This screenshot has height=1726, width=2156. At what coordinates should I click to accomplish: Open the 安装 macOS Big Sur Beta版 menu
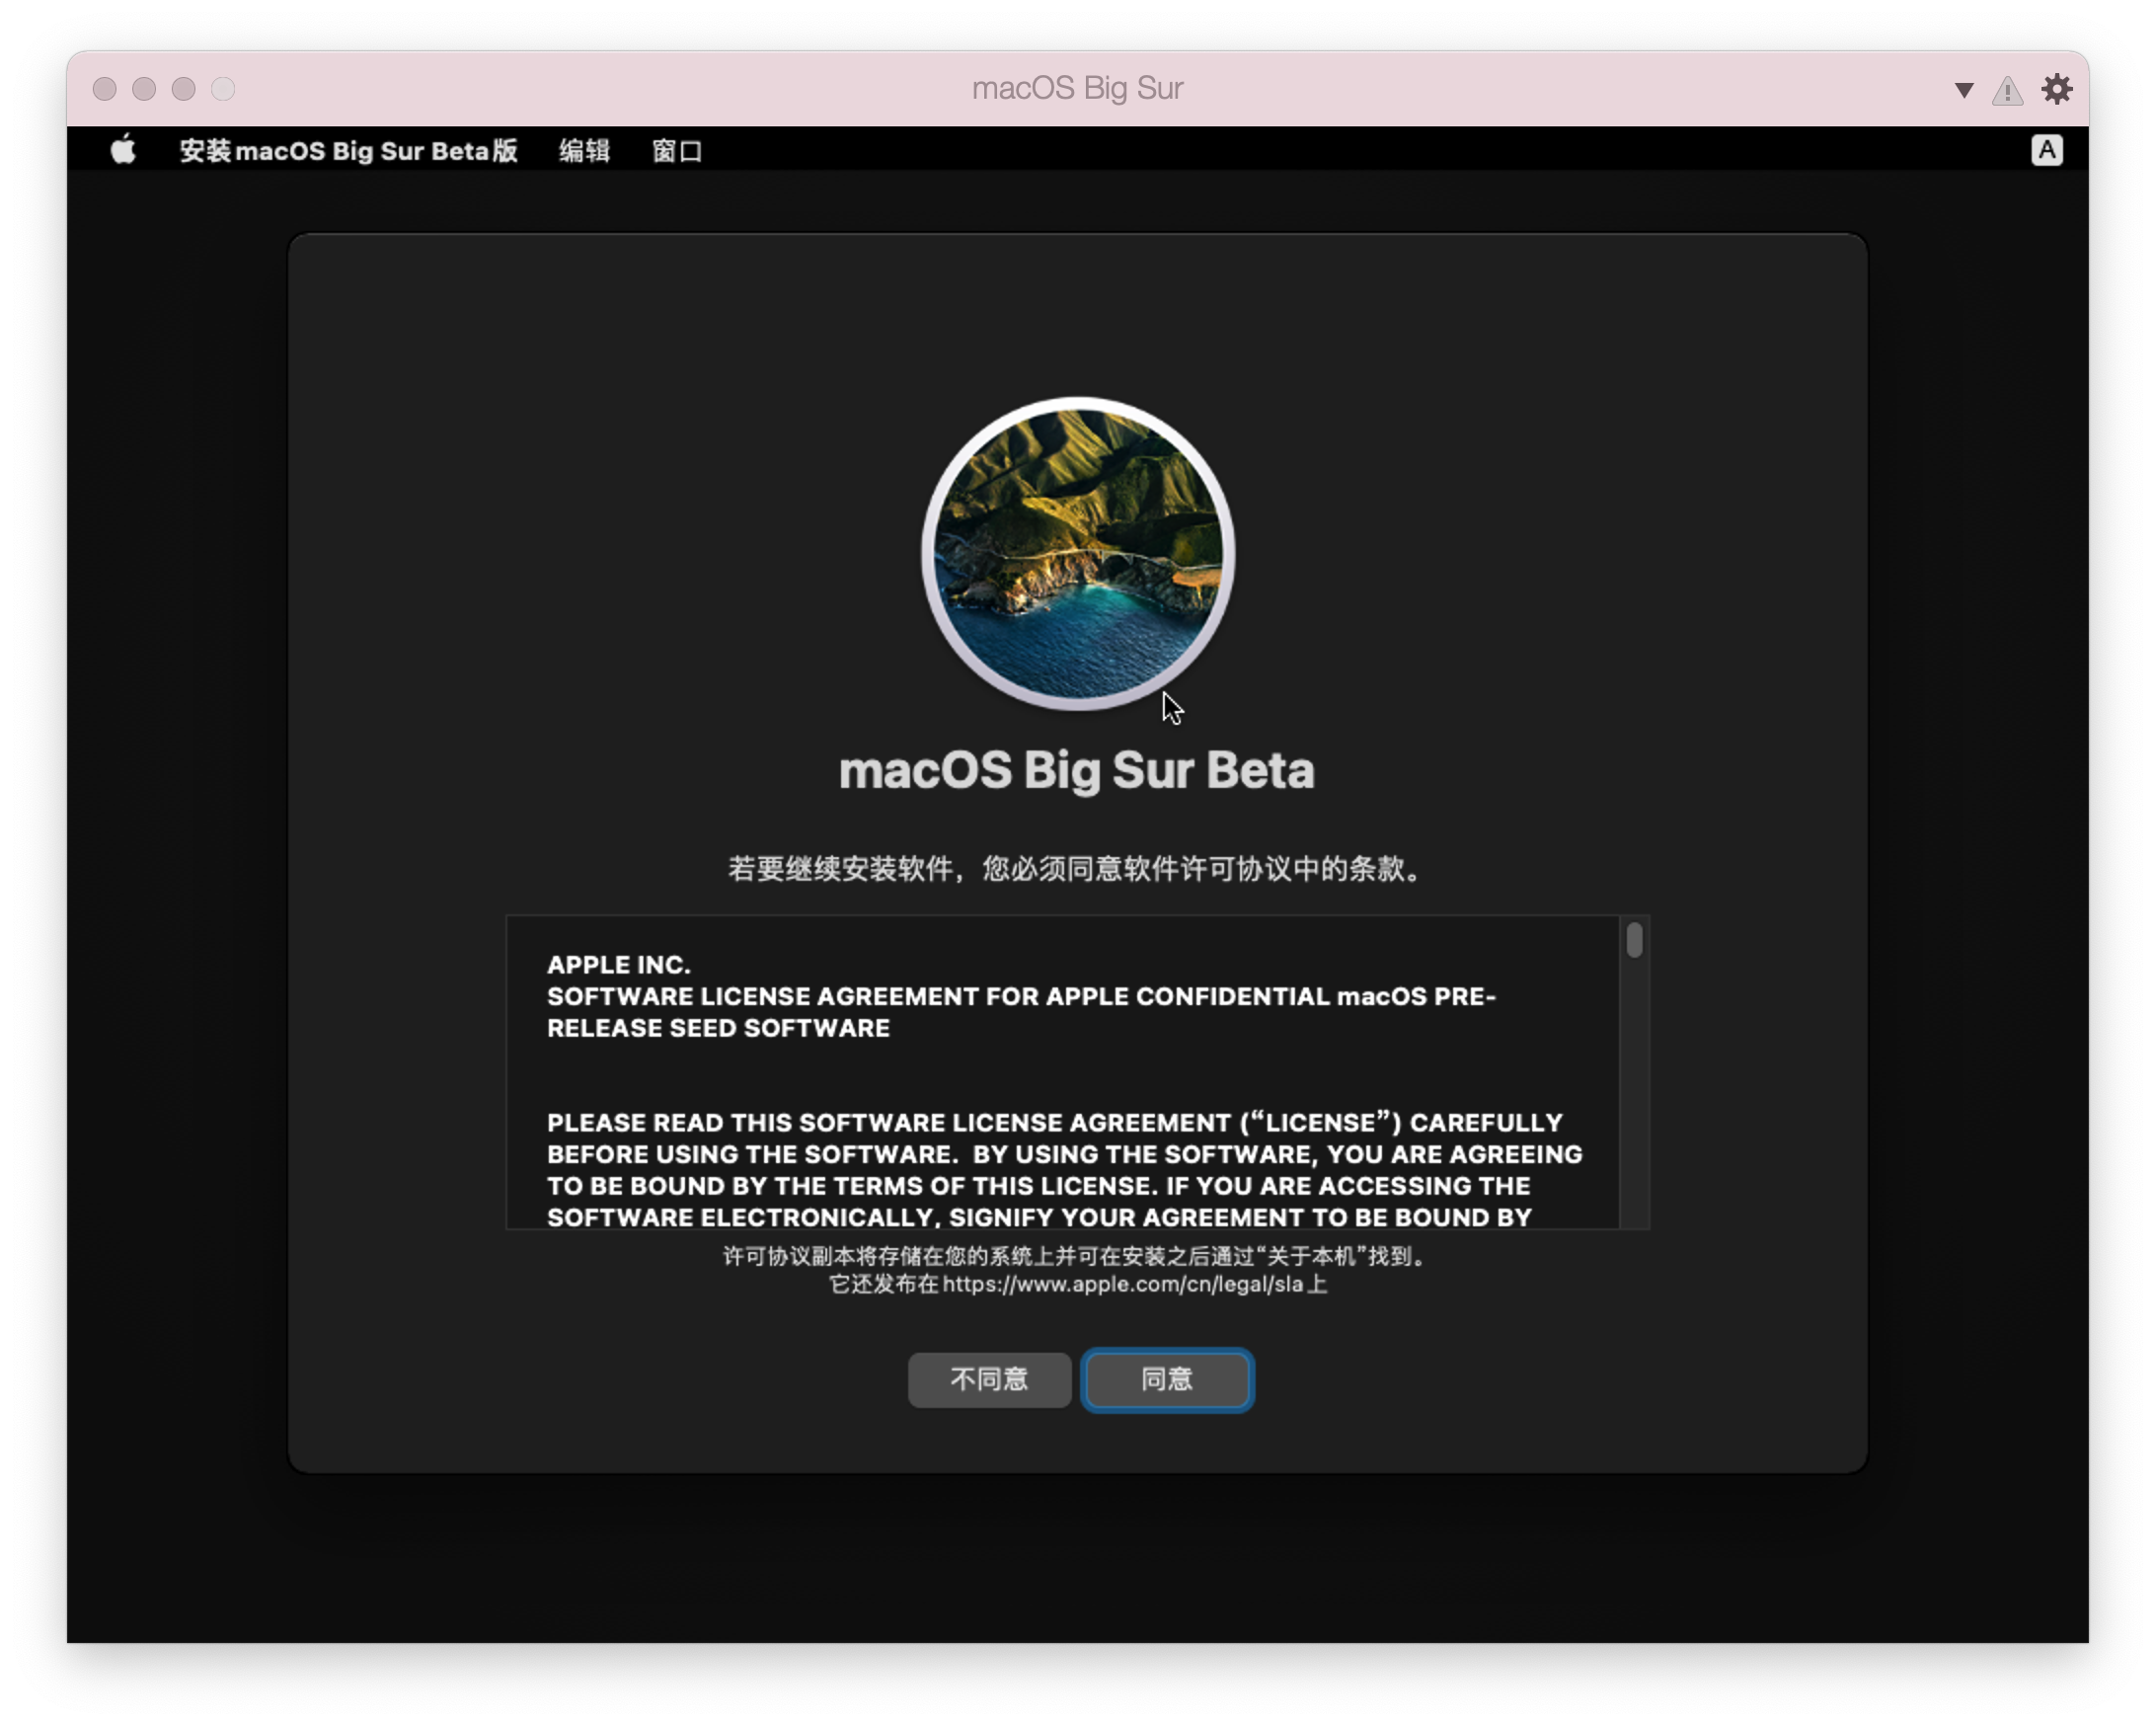click(348, 151)
